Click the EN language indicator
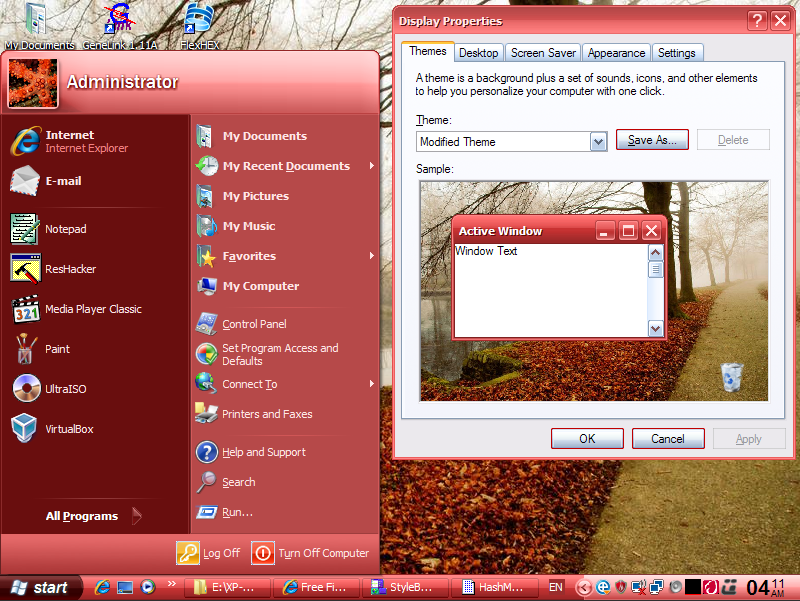Screen dimensions: 800x601 click(x=556, y=587)
